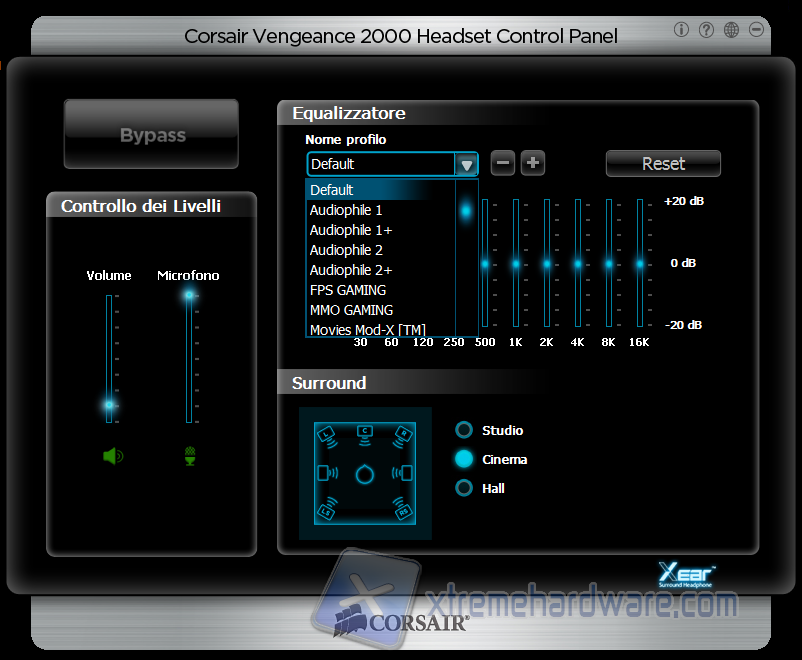Image resolution: width=802 pixels, height=660 pixels.
Task: Select the Studio surround mode
Action: (x=464, y=430)
